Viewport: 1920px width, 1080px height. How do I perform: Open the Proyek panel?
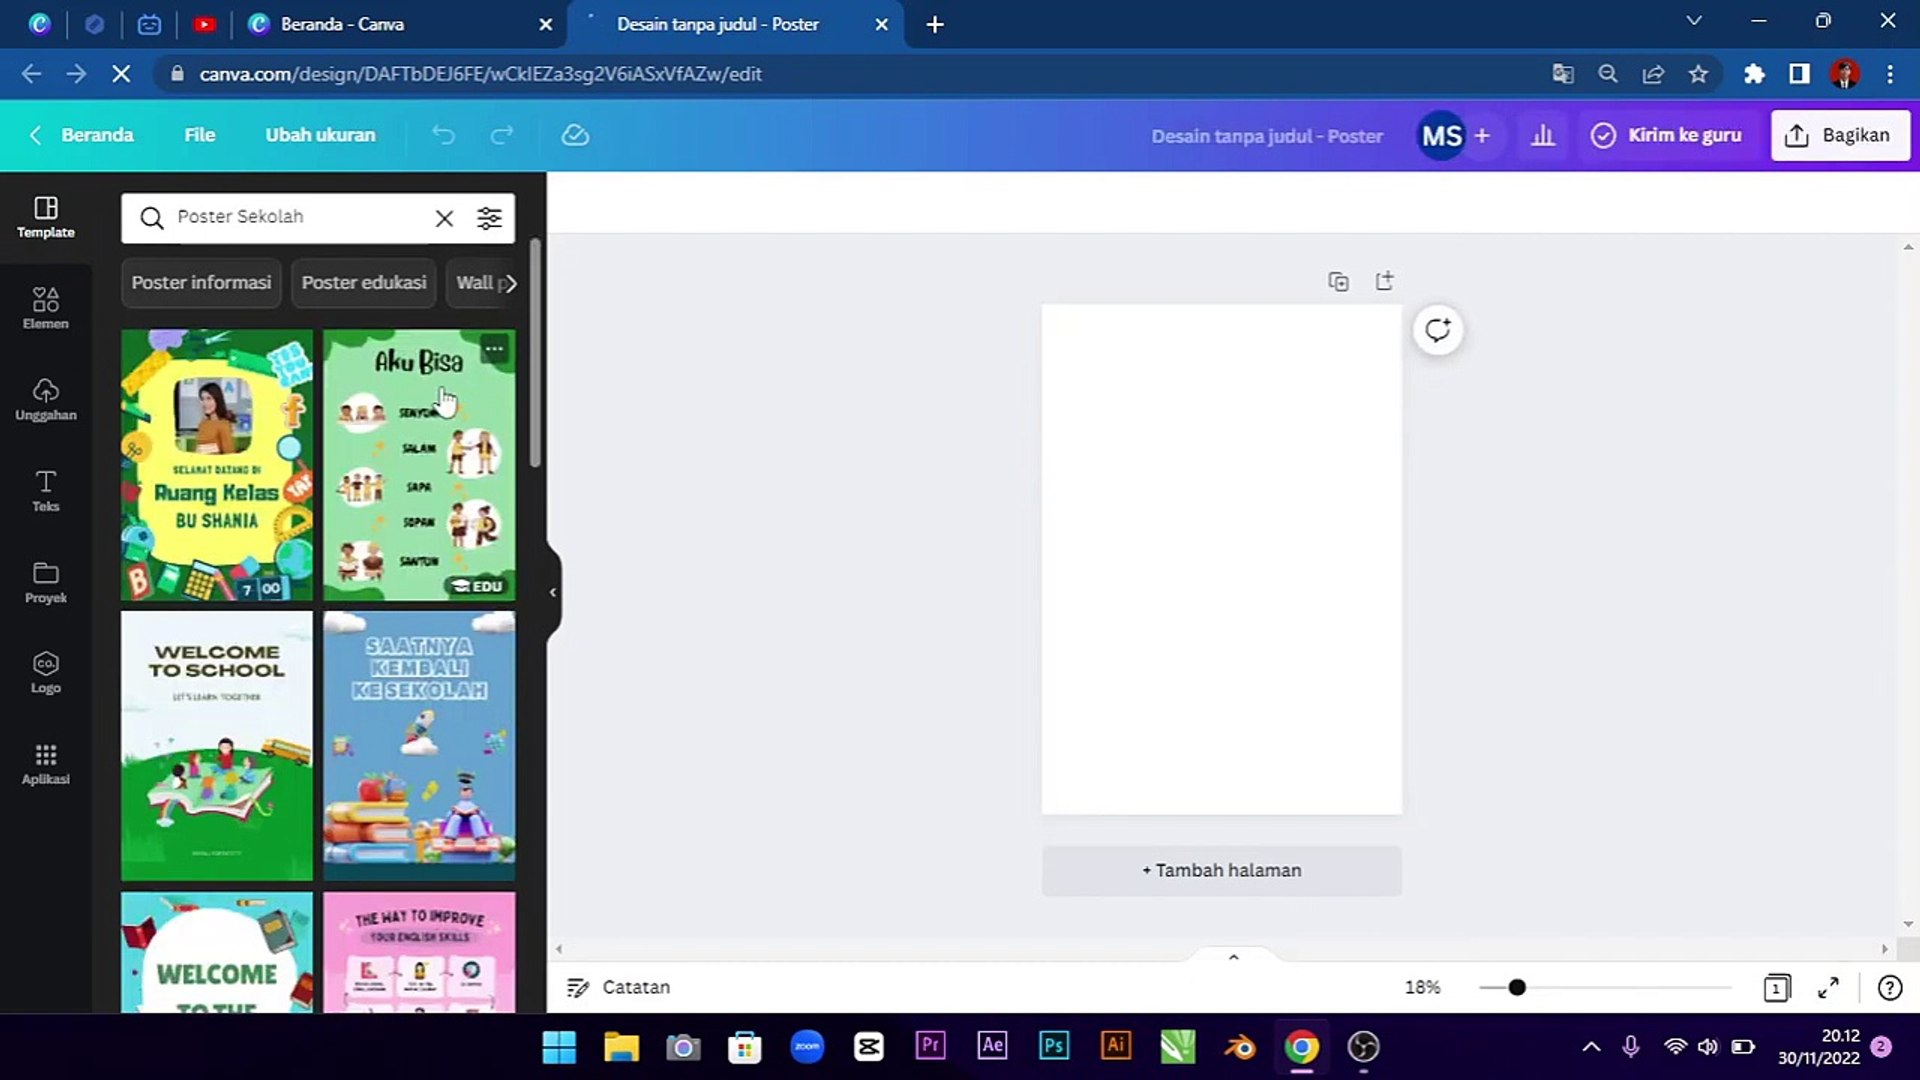(45, 583)
